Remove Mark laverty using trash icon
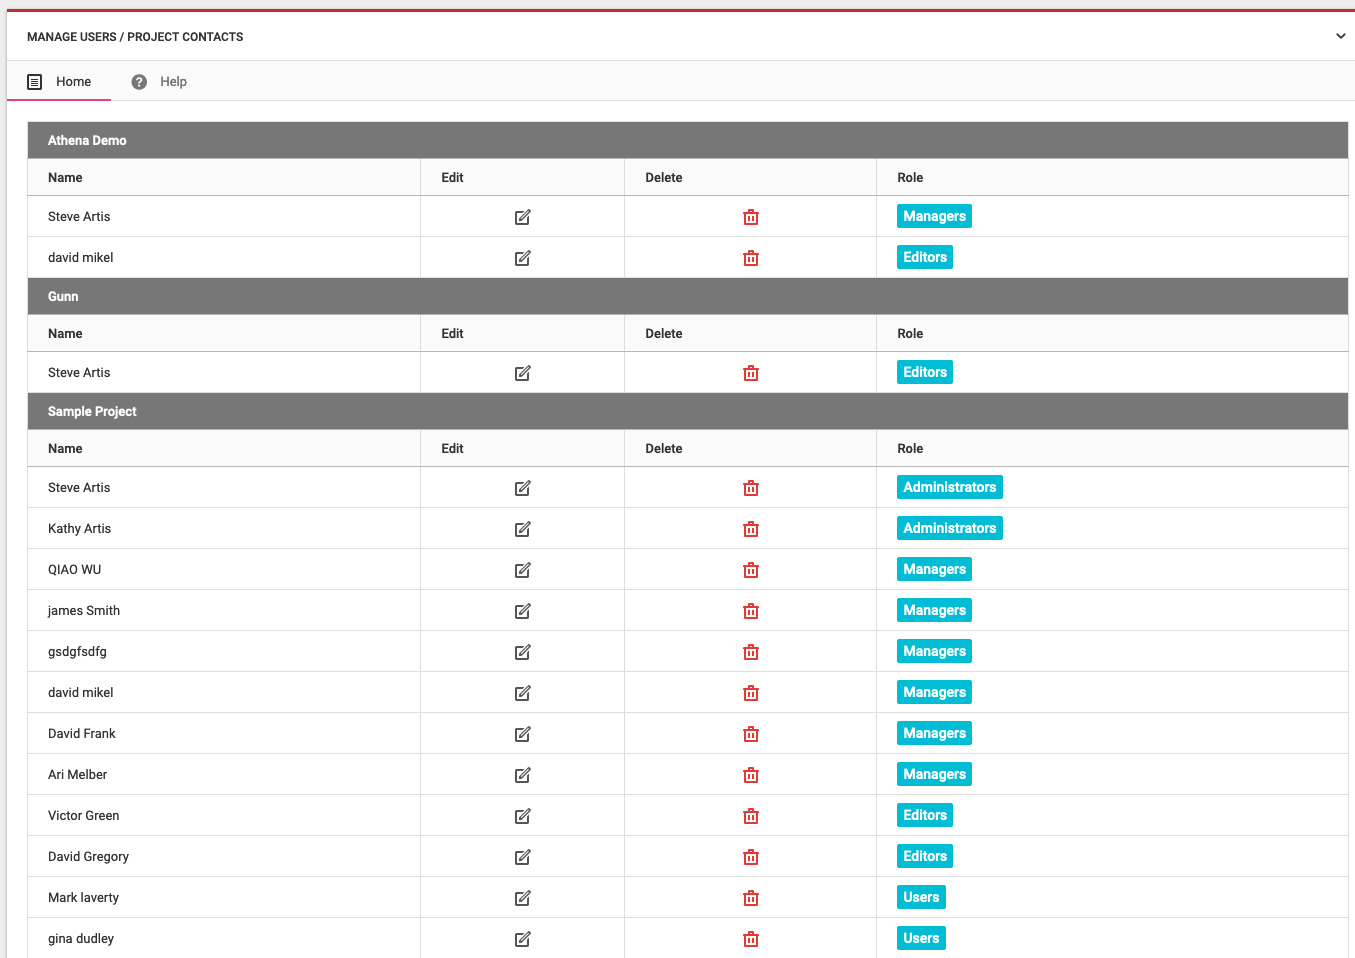 750,898
